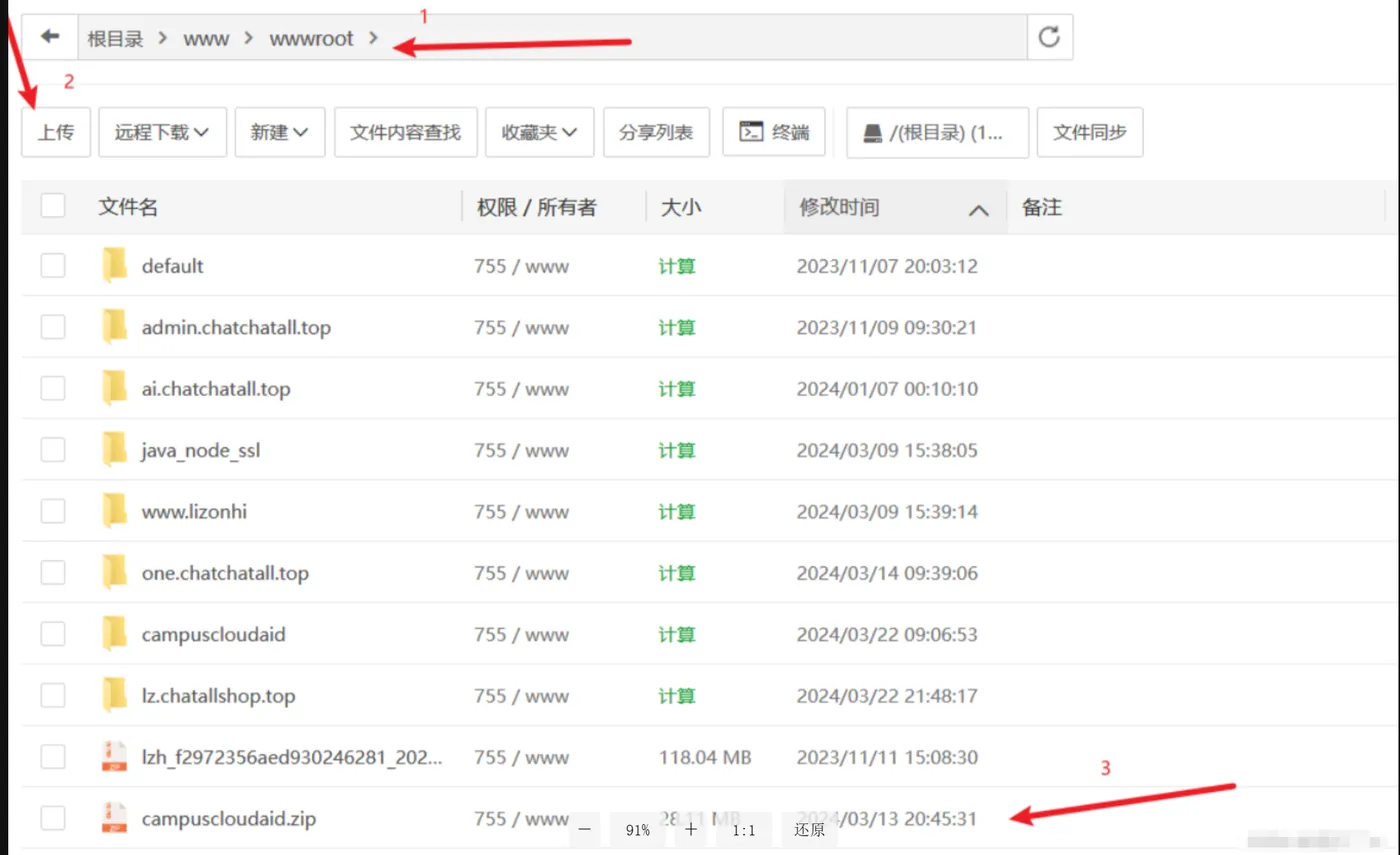
Task: Click 计算 size for default folder
Action: click(677, 266)
